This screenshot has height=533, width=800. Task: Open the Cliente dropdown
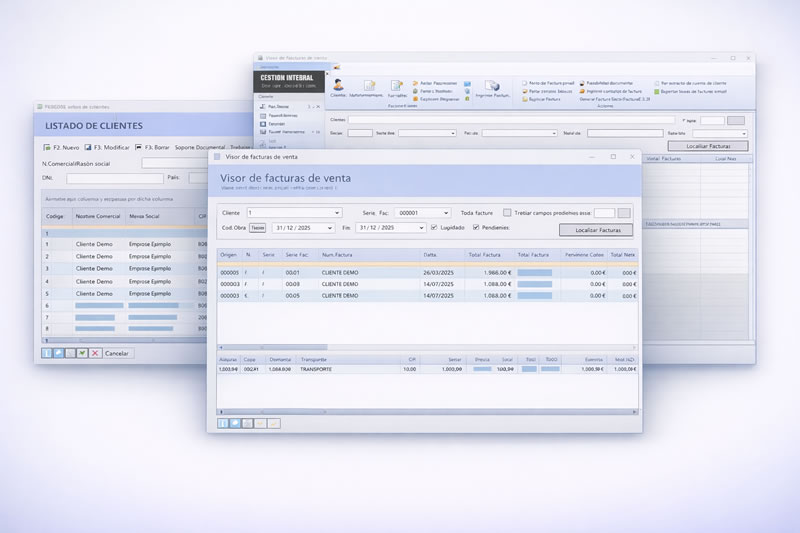[337, 213]
